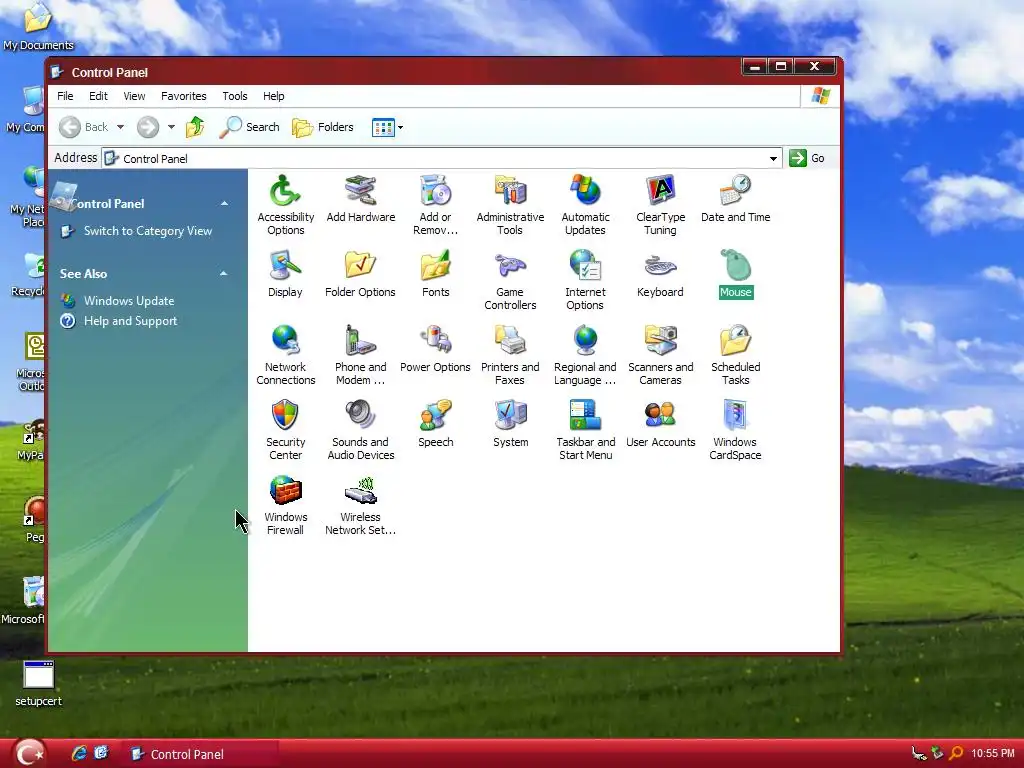
Task: Open Add Hardware wizard icon
Action: 360,199
